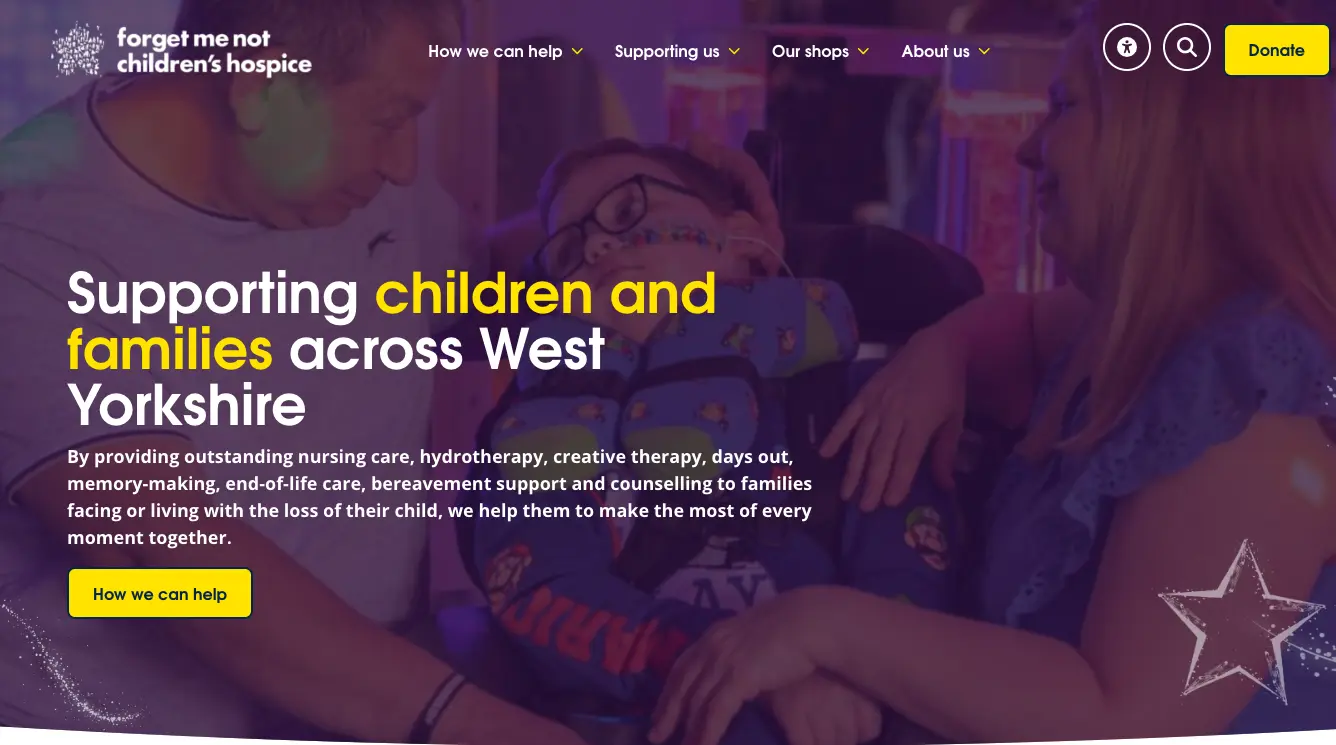Expand the chevron beside Our shops

pyautogui.click(x=863, y=52)
